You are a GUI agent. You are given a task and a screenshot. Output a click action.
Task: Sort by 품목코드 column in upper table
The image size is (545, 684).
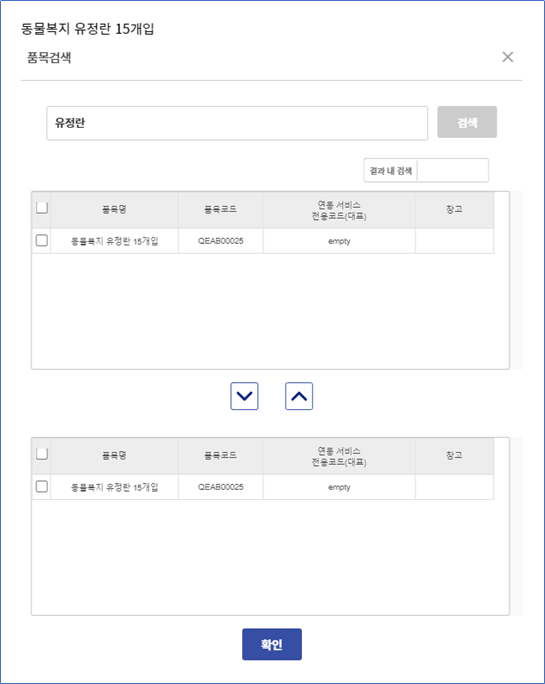pyautogui.click(x=220, y=210)
